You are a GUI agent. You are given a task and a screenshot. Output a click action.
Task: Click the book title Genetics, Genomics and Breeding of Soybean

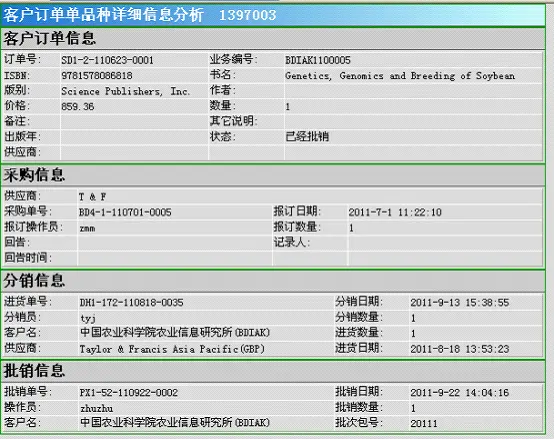click(x=400, y=76)
